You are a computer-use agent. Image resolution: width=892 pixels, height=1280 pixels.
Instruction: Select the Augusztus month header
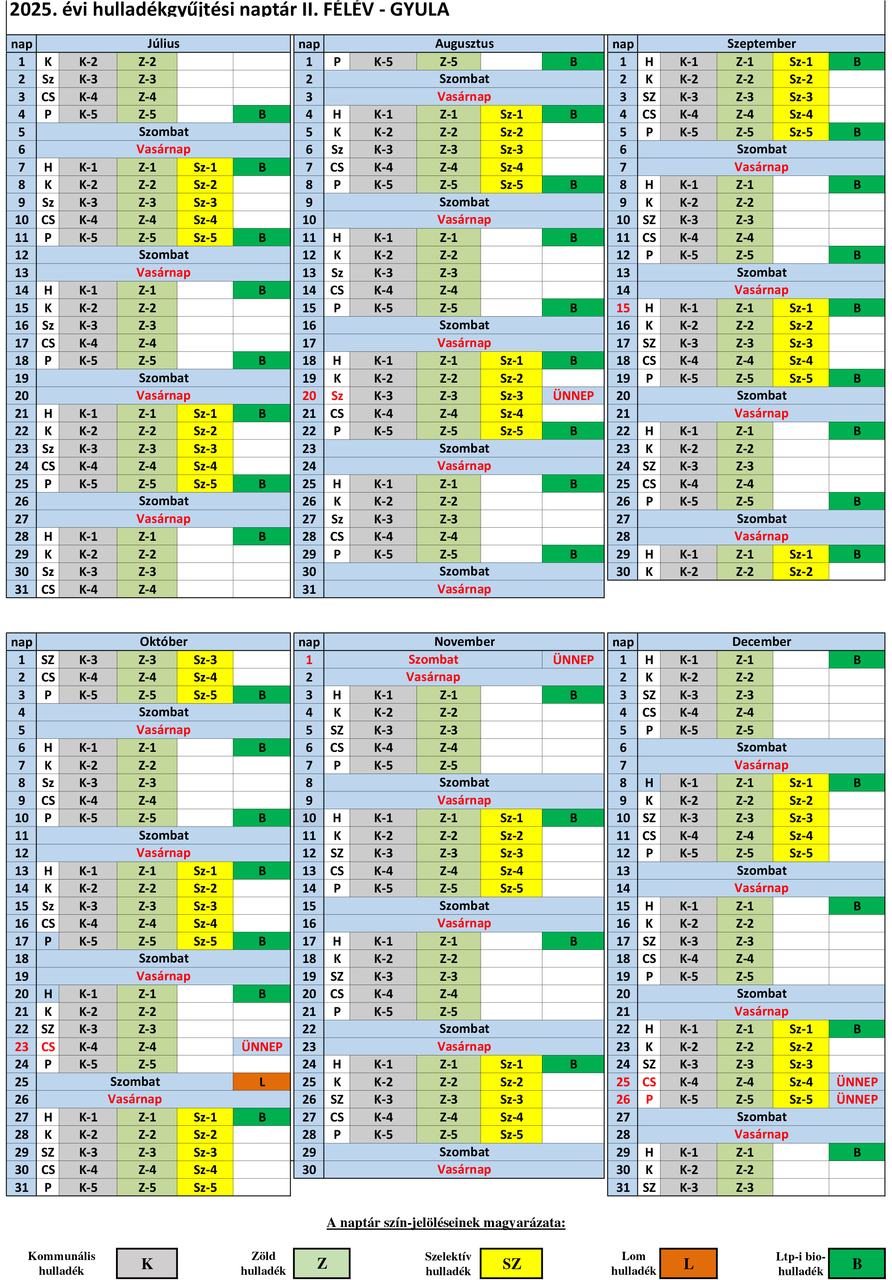464,44
